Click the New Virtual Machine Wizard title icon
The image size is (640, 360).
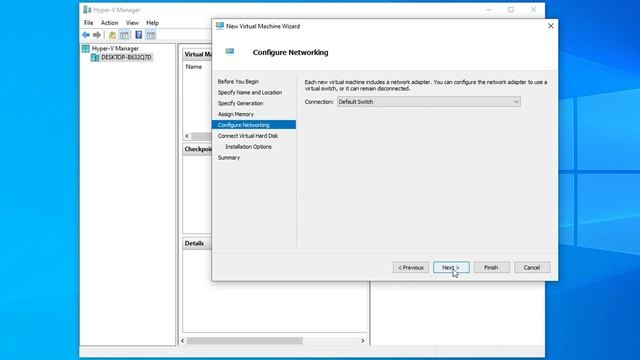pos(220,26)
